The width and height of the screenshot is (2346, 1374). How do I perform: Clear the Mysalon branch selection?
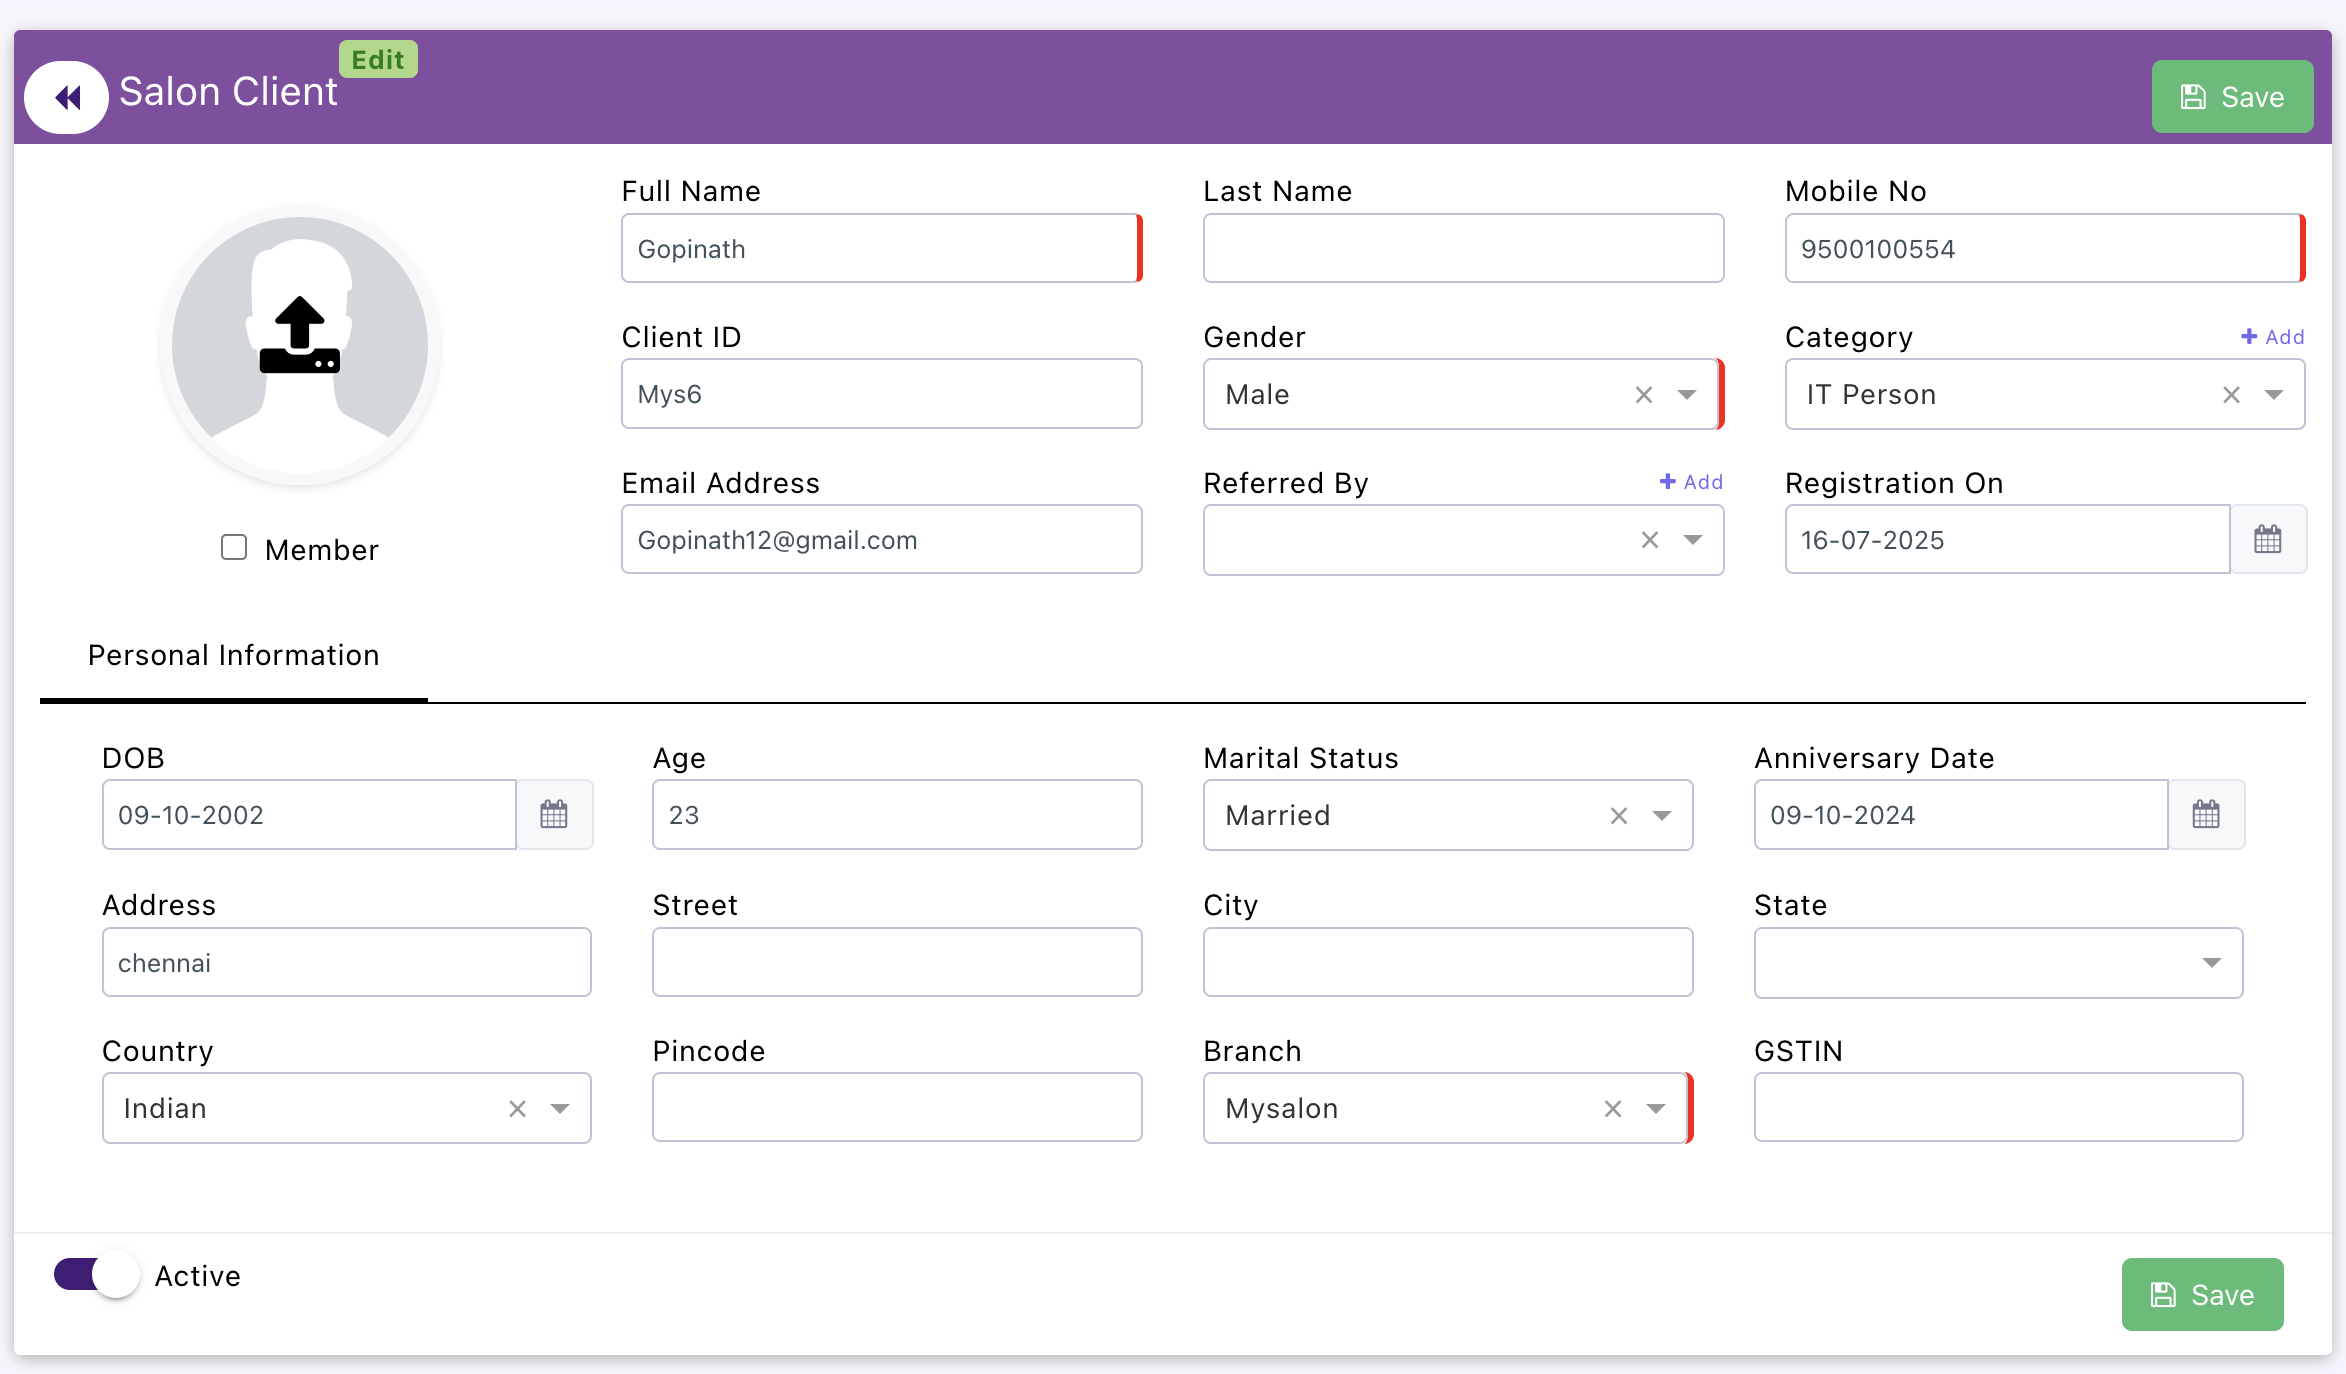click(x=1612, y=1109)
